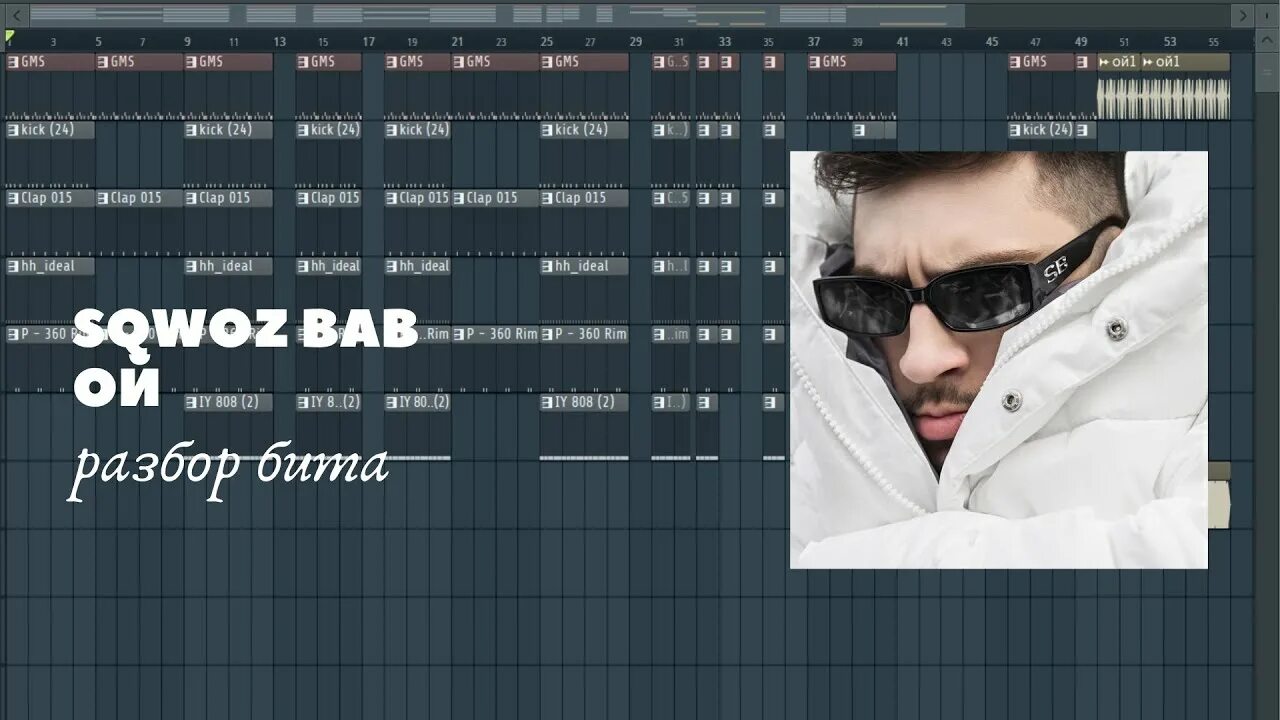Select the kick (24) clip at bar 25

click(584, 130)
